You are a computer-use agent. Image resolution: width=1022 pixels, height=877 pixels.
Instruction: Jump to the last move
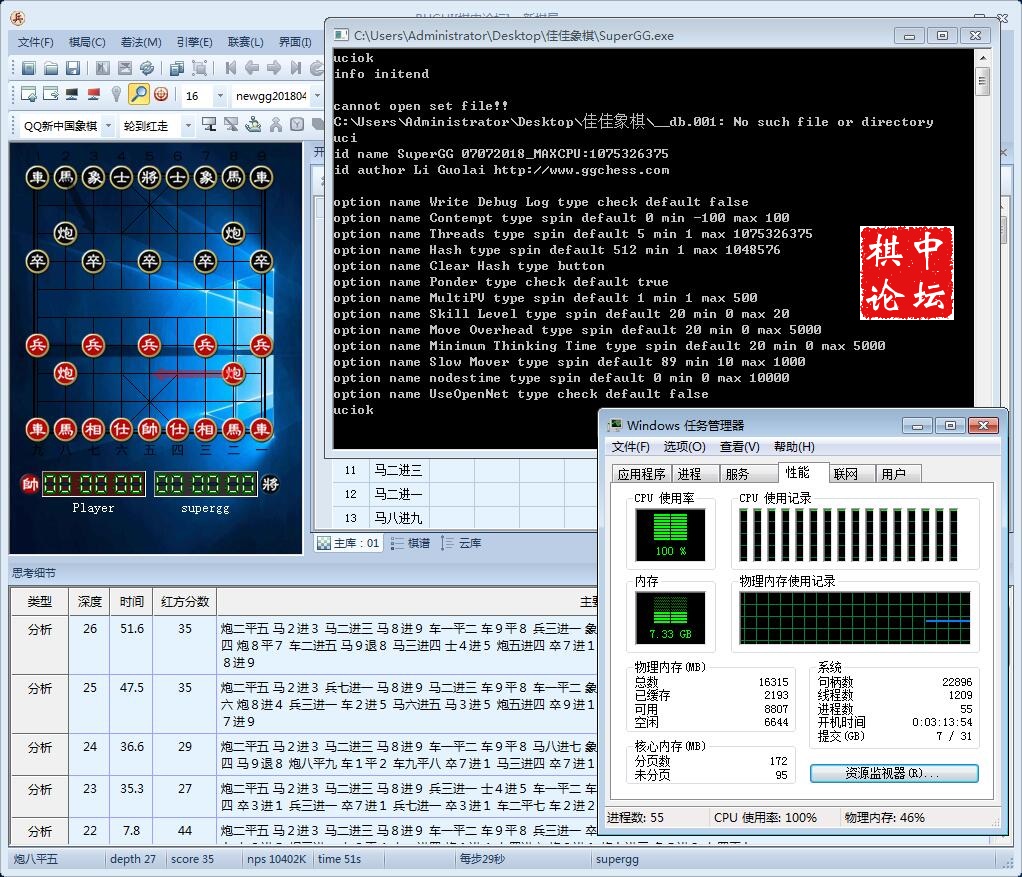pos(297,68)
